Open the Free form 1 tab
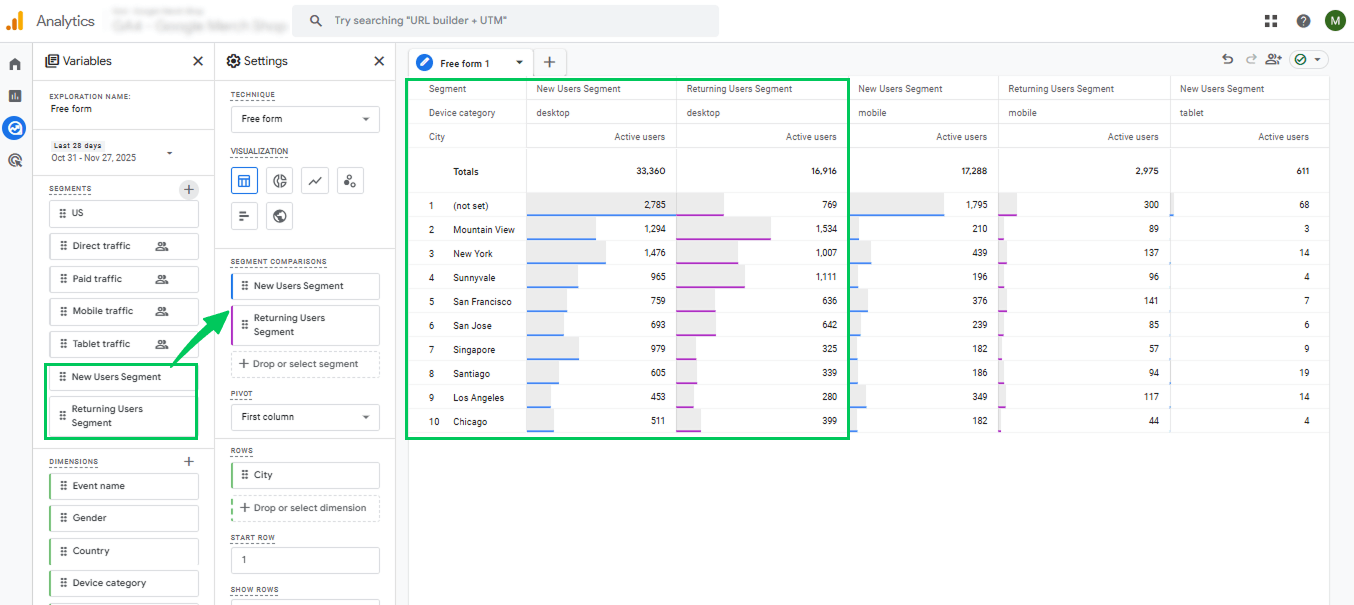Image resolution: width=1354 pixels, height=605 pixels. point(464,63)
